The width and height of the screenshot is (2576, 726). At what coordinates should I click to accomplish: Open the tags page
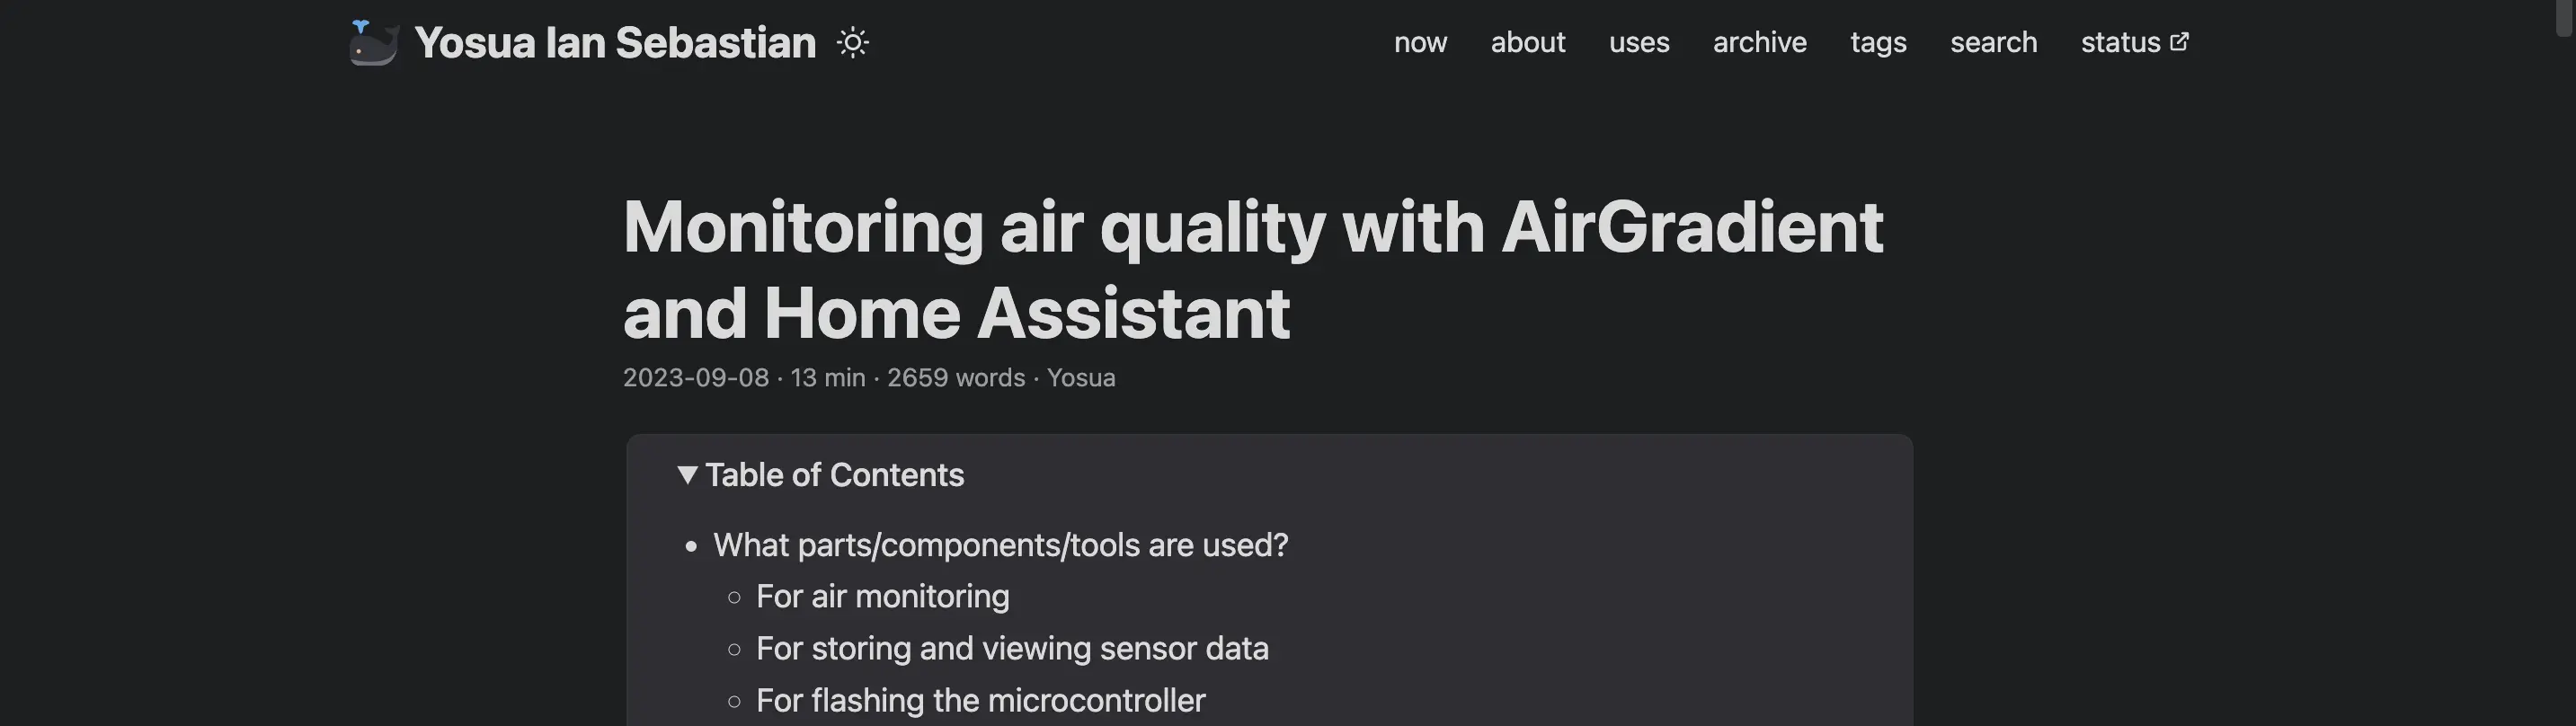(x=1877, y=43)
